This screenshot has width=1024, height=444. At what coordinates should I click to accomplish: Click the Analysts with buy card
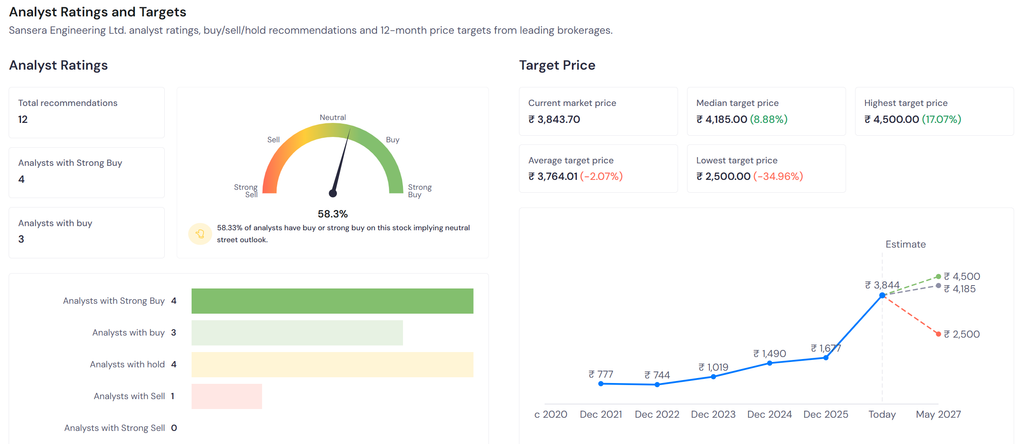[87, 232]
